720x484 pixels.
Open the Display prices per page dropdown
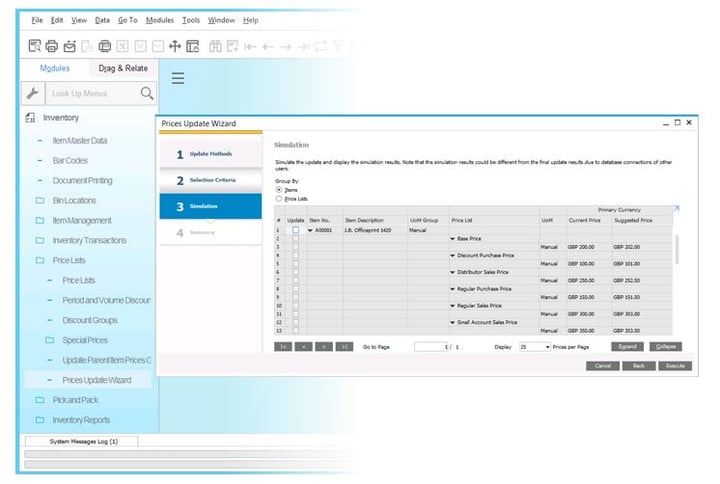pos(535,347)
